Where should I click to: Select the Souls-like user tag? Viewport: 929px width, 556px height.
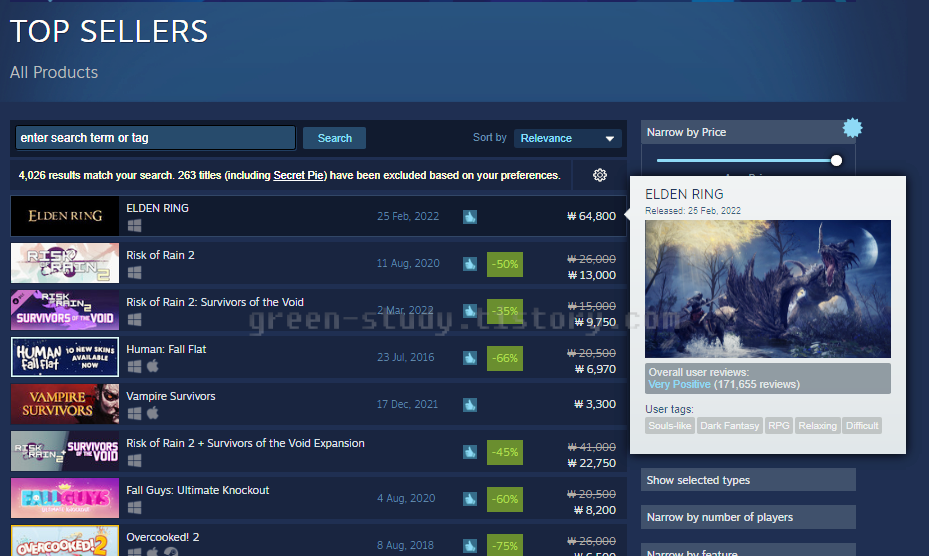669,426
